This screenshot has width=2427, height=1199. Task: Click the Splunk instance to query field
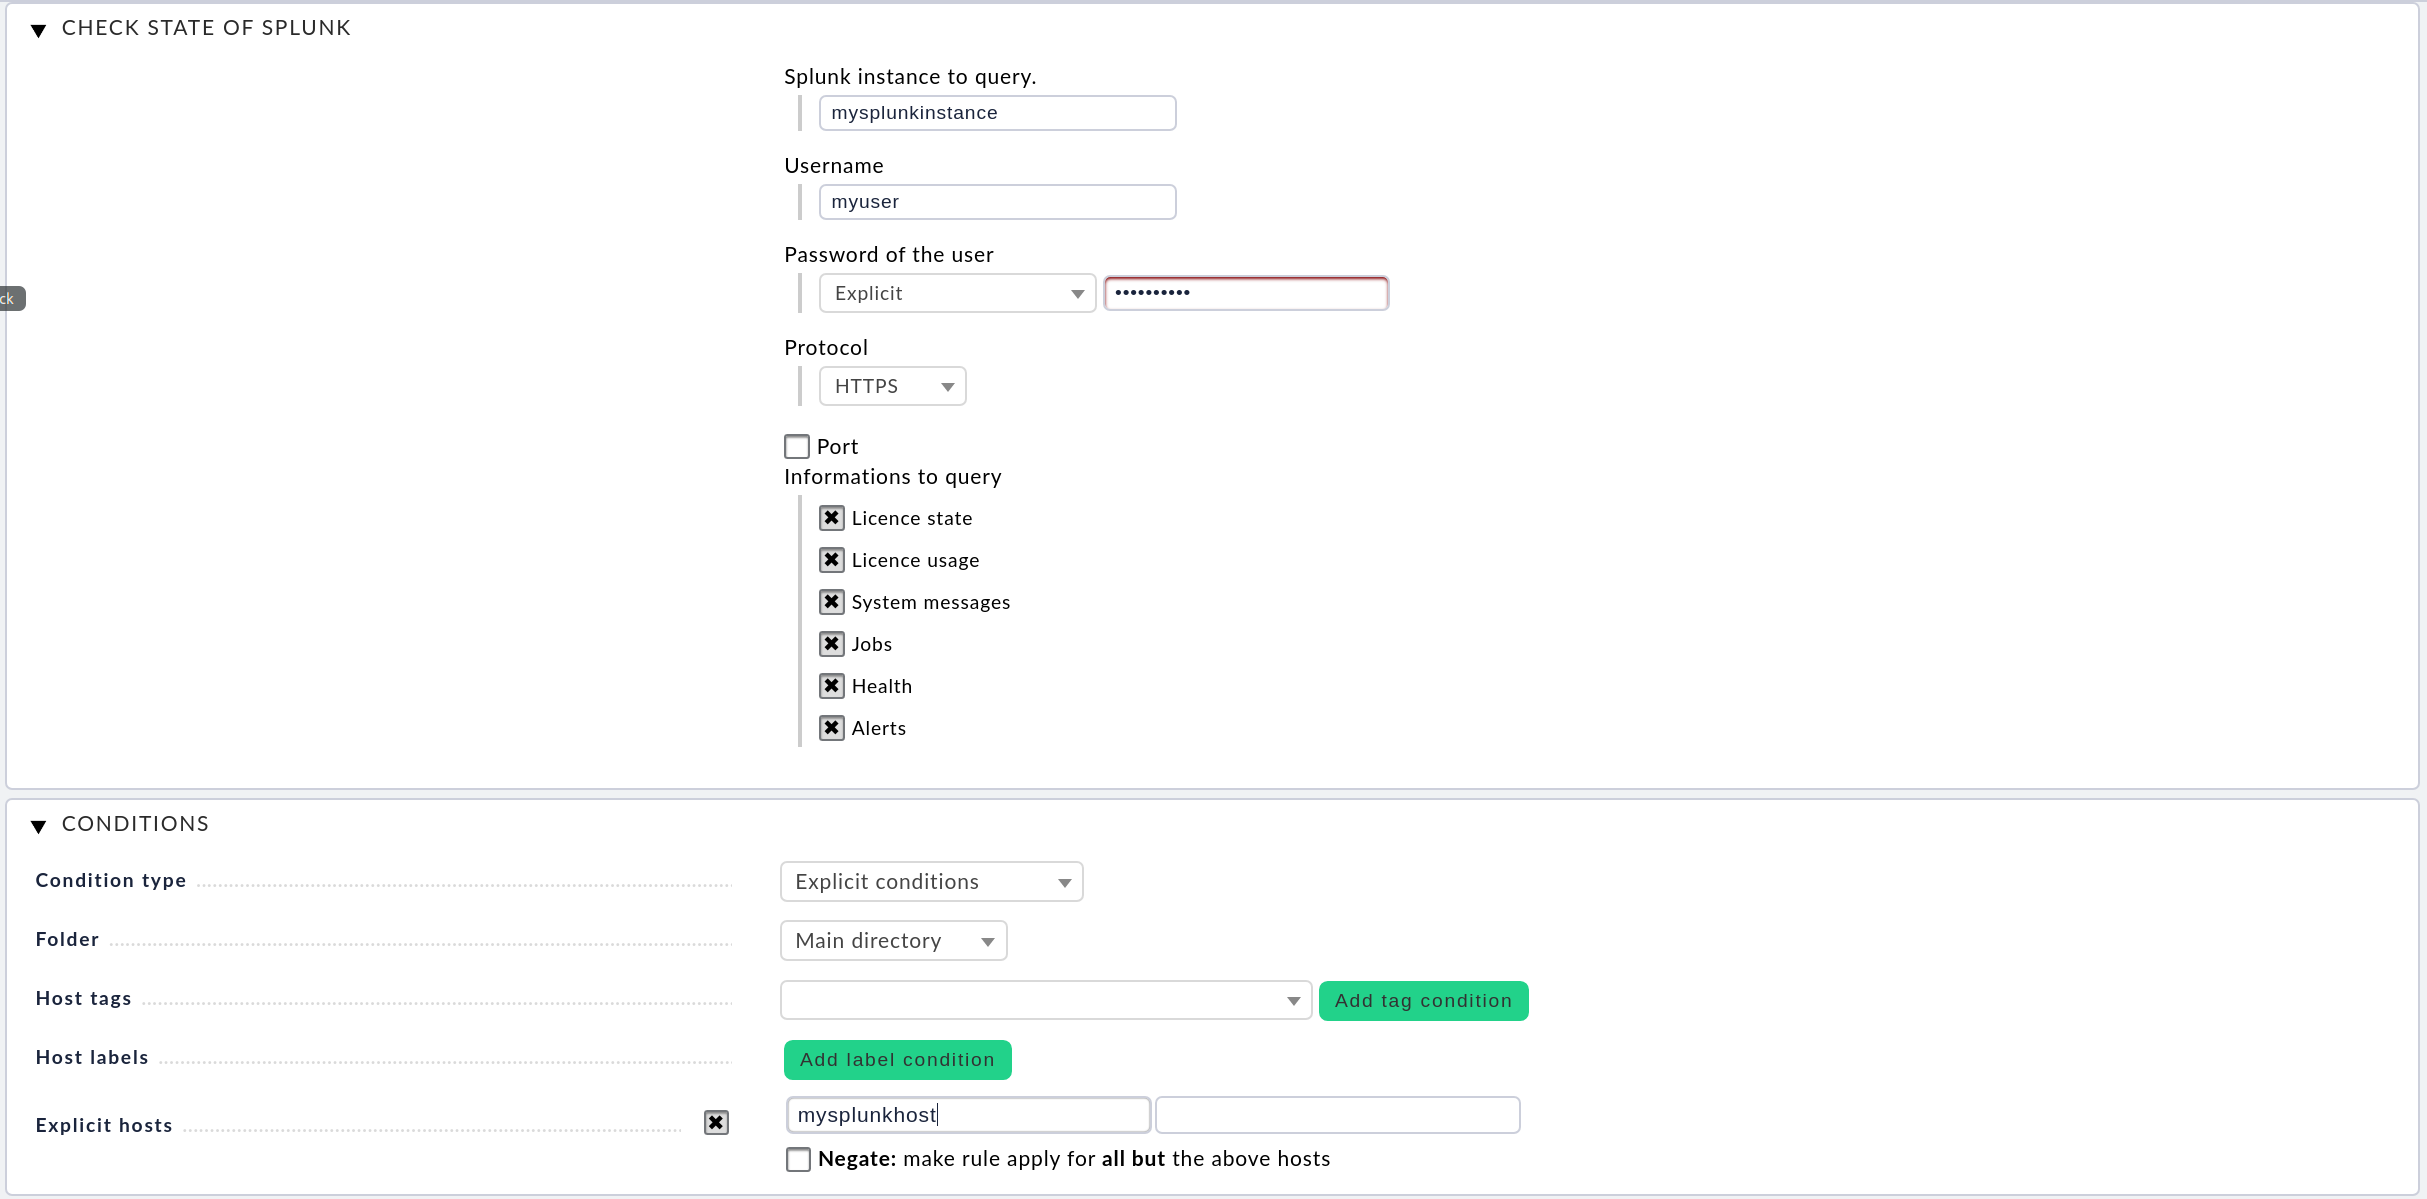coord(997,113)
